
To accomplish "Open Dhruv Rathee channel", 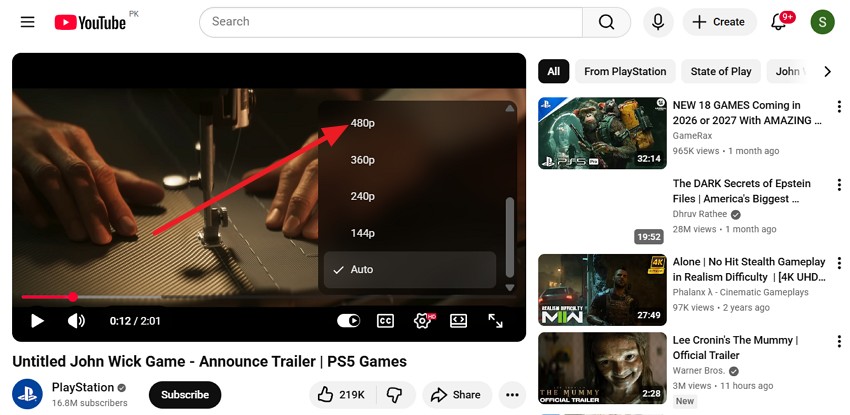I will 699,214.
